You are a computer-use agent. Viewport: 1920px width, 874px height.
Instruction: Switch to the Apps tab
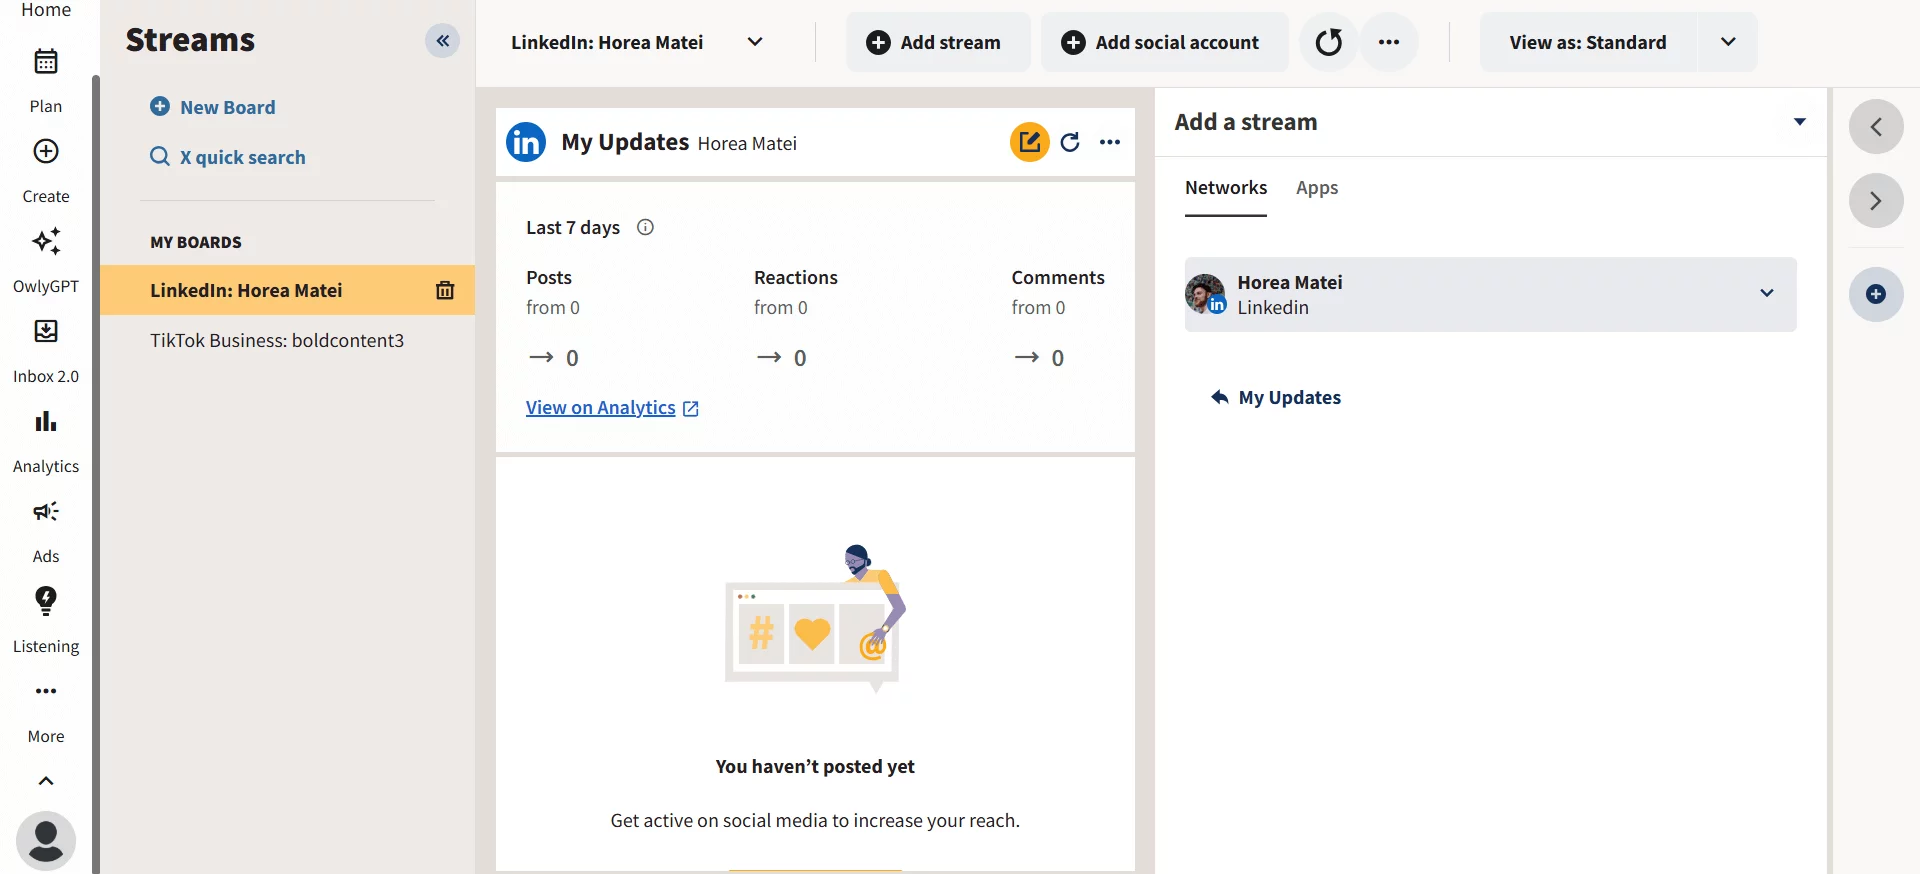tap(1317, 188)
